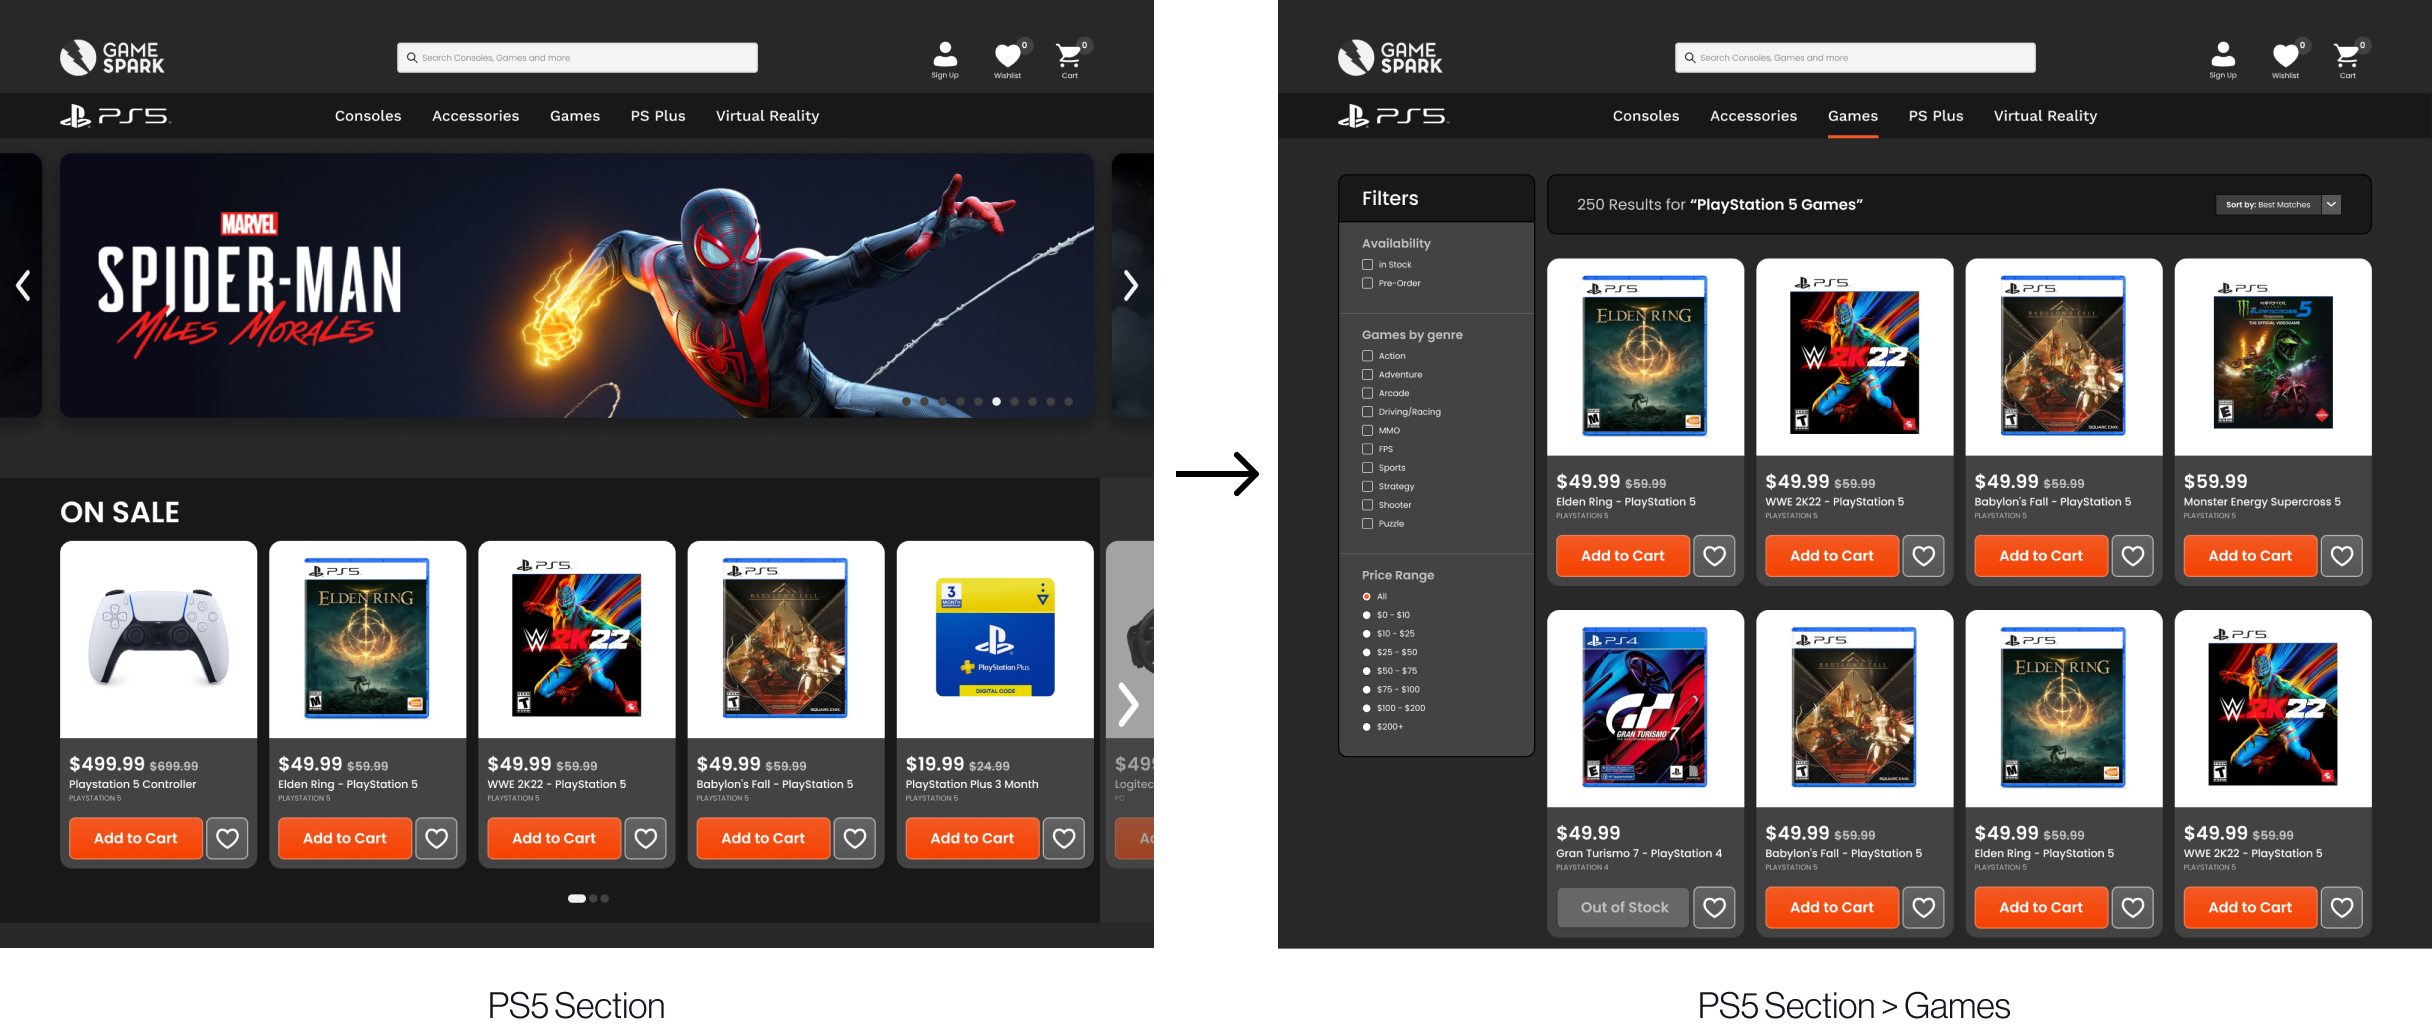Click Game Spark logo in PS5 Section screen
2432x1028 pixels.
(112, 58)
